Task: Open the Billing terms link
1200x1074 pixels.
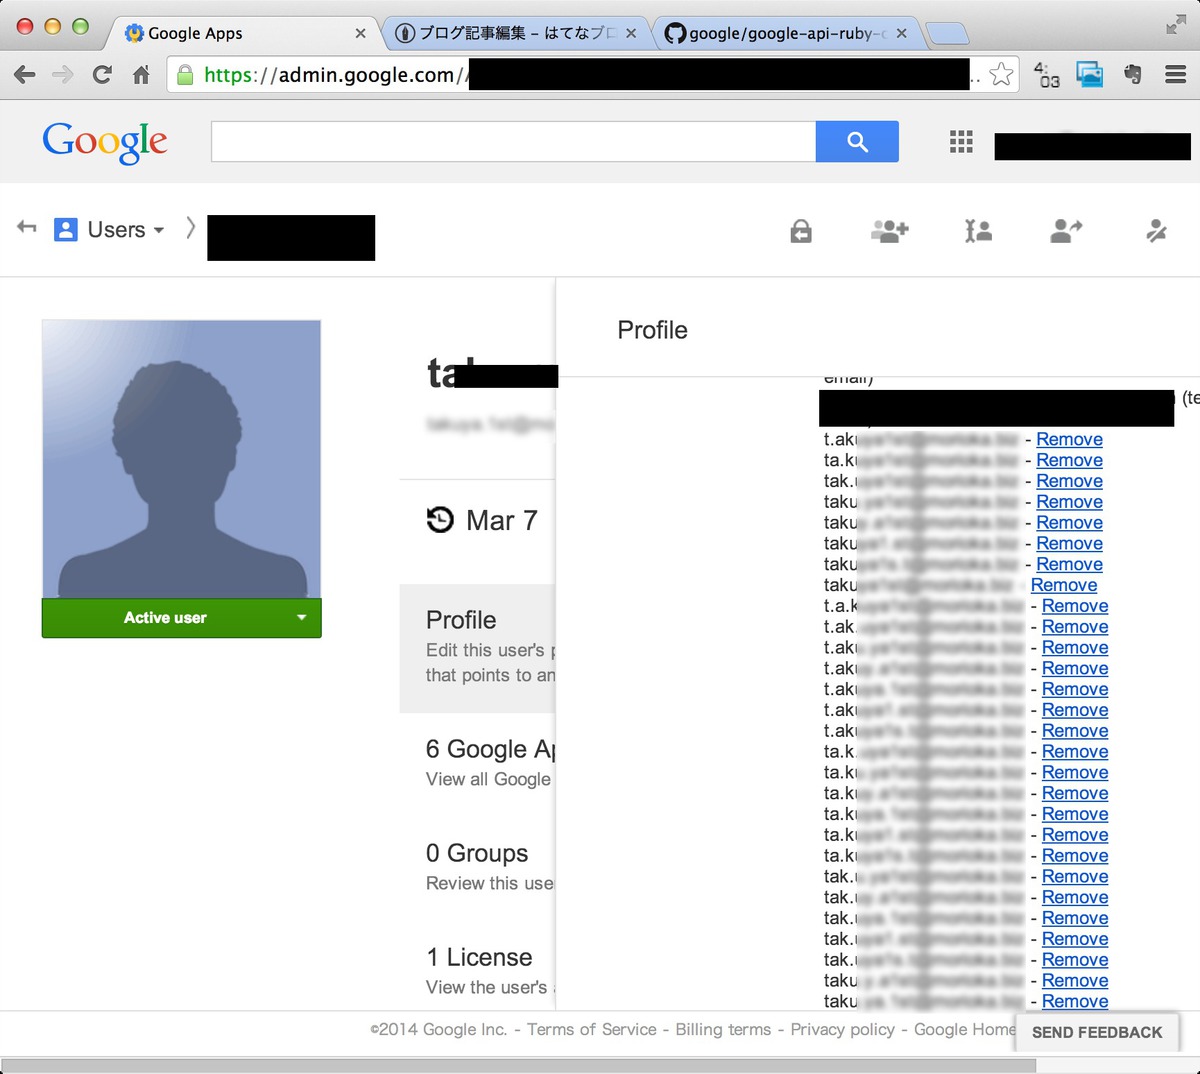Action: click(x=723, y=1029)
